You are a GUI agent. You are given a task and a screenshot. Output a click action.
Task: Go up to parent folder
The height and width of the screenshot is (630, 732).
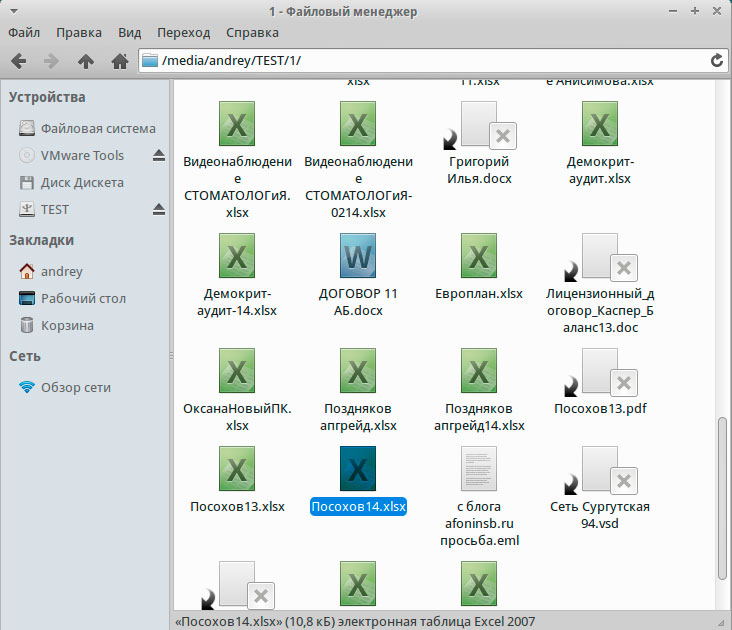86,61
